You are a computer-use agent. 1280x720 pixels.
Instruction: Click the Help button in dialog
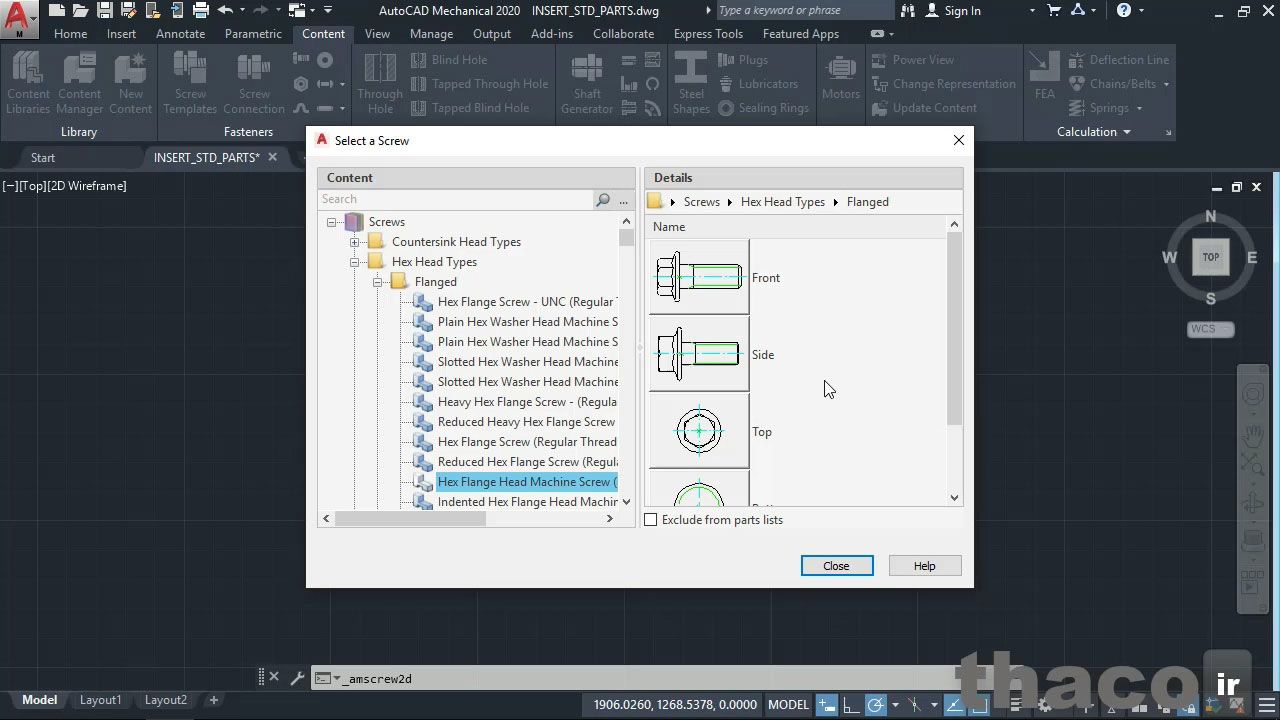[x=925, y=566]
